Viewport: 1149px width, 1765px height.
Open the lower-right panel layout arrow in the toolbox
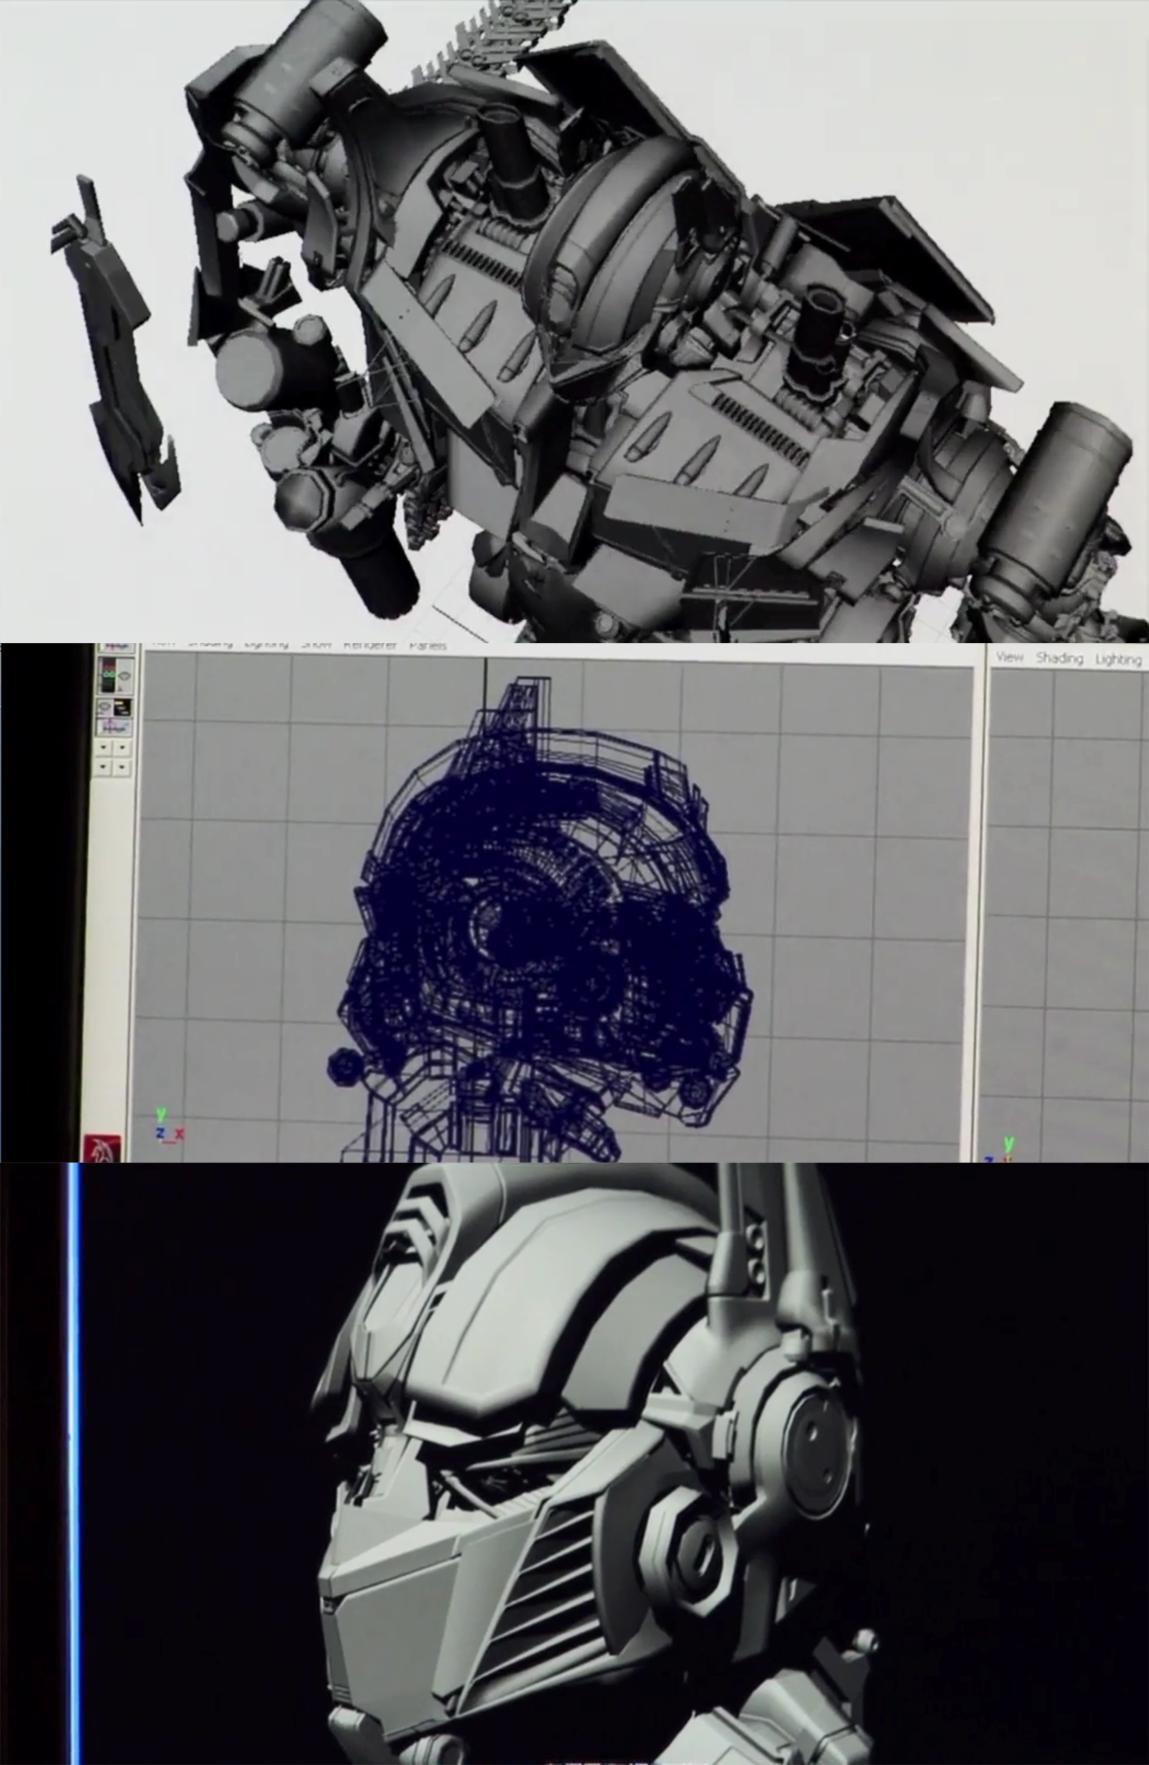coord(121,767)
